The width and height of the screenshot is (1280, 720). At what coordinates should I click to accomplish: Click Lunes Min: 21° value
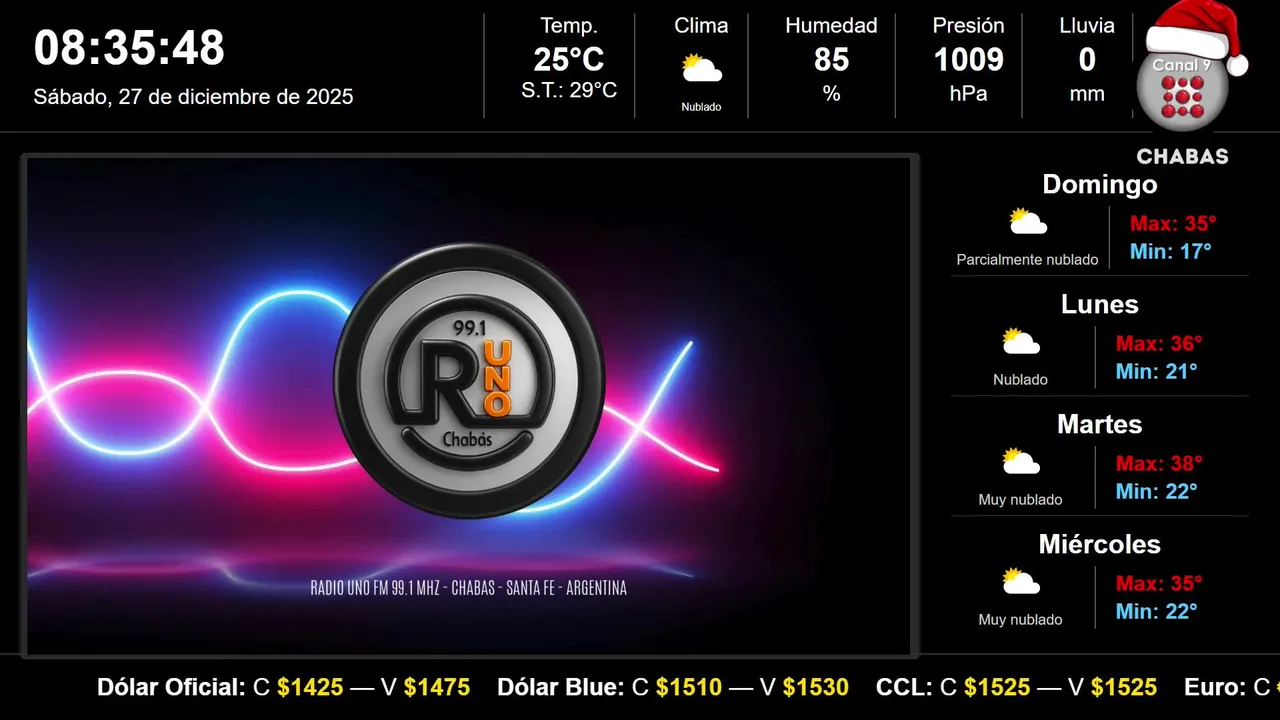1156,371
